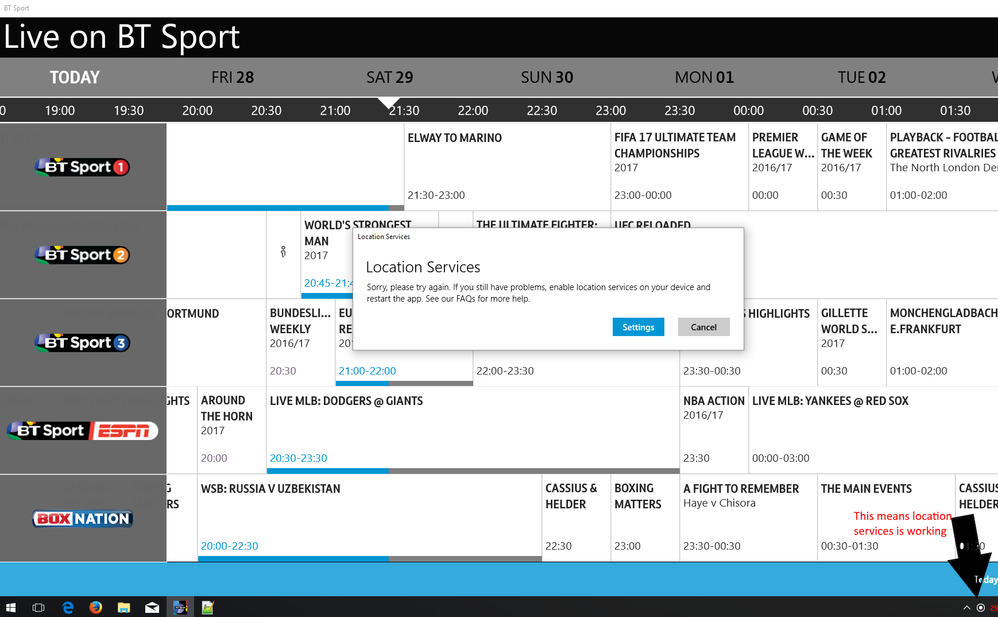Open GILLETTE WORLD S... listing
The image size is (998, 617).
(852, 343)
